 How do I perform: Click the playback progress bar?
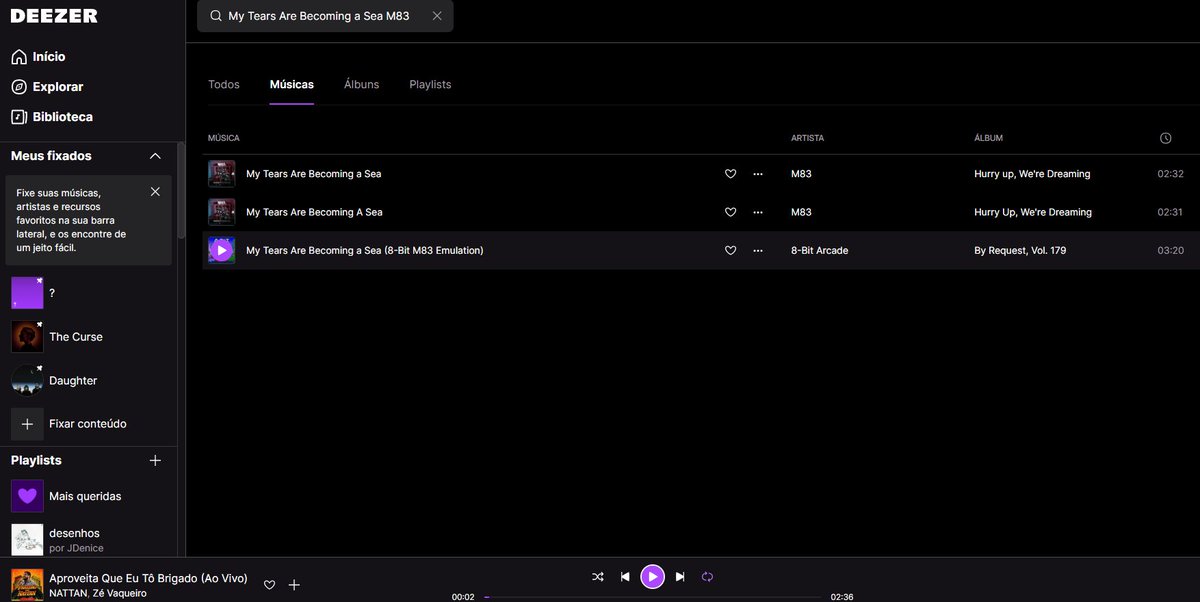coord(653,597)
